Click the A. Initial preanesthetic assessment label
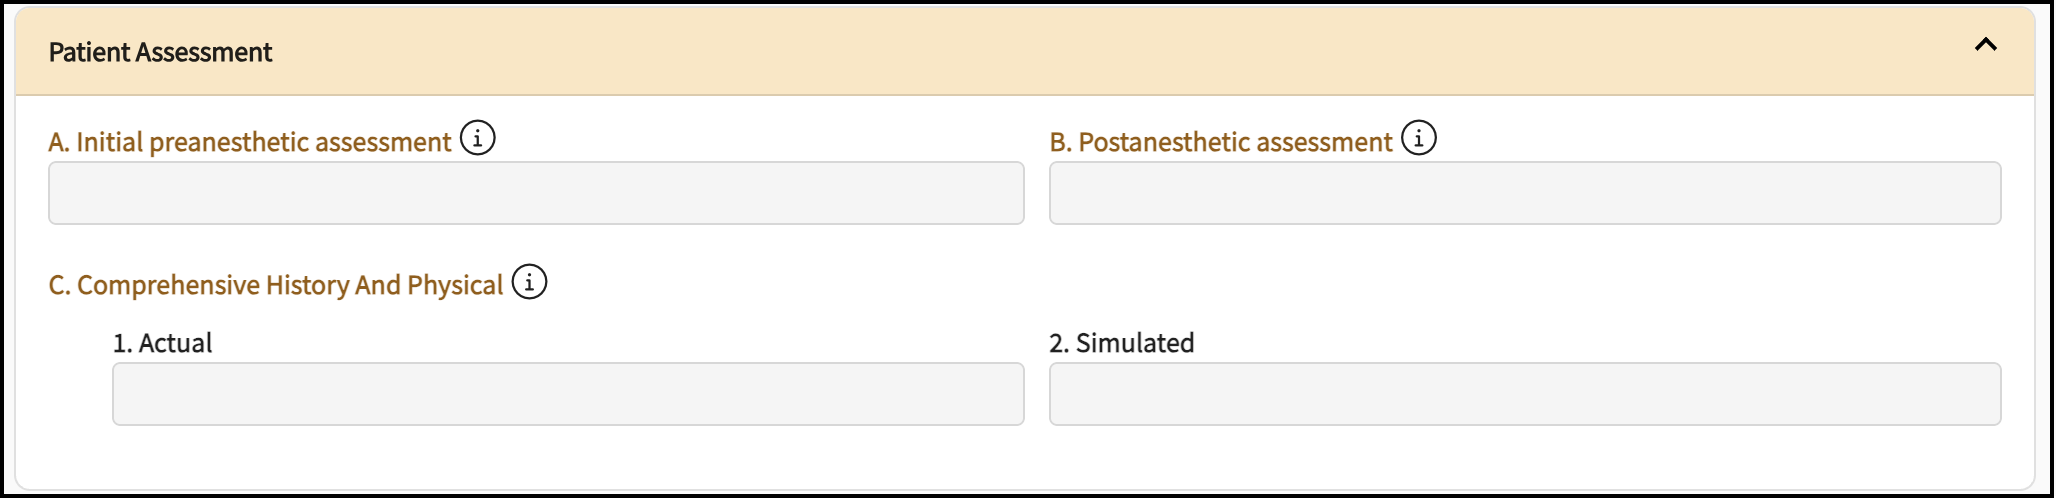The height and width of the screenshot is (498, 2056). (250, 142)
